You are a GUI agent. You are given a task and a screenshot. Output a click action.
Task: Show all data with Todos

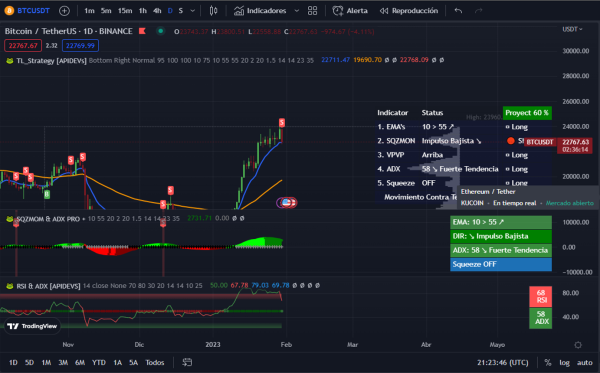(x=155, y=362)
